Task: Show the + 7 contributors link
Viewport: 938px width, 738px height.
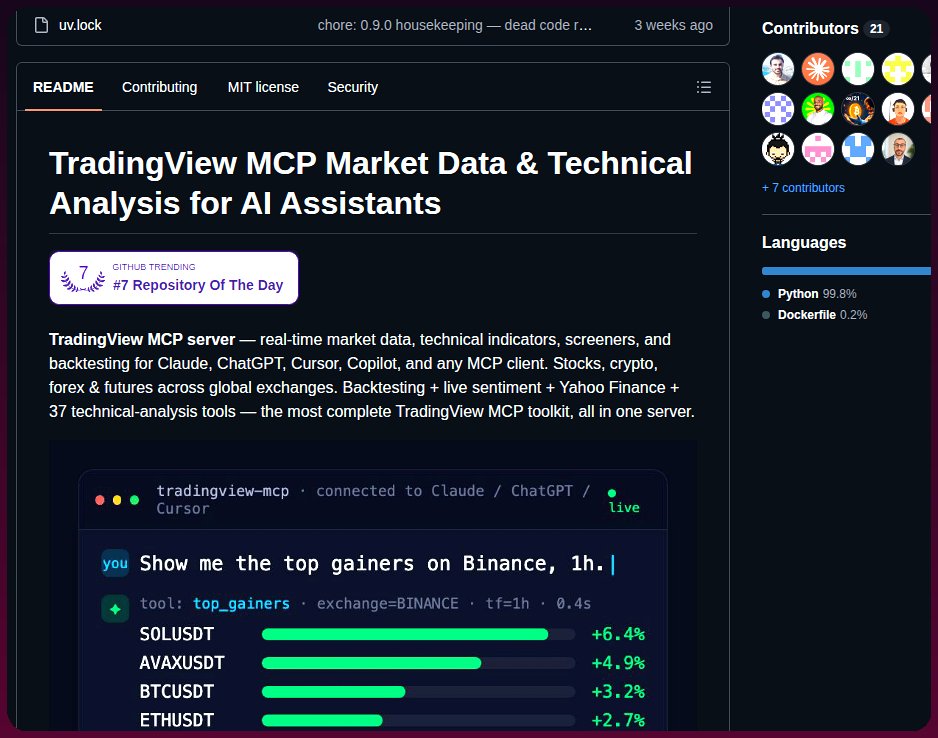Action: [x=803, y=188]
